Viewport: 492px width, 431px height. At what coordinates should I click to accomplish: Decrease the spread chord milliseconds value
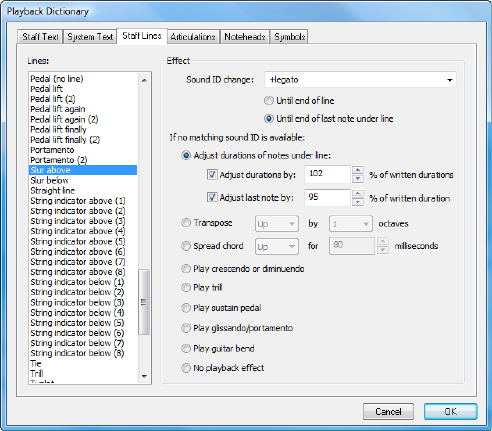tap(383, 250)
